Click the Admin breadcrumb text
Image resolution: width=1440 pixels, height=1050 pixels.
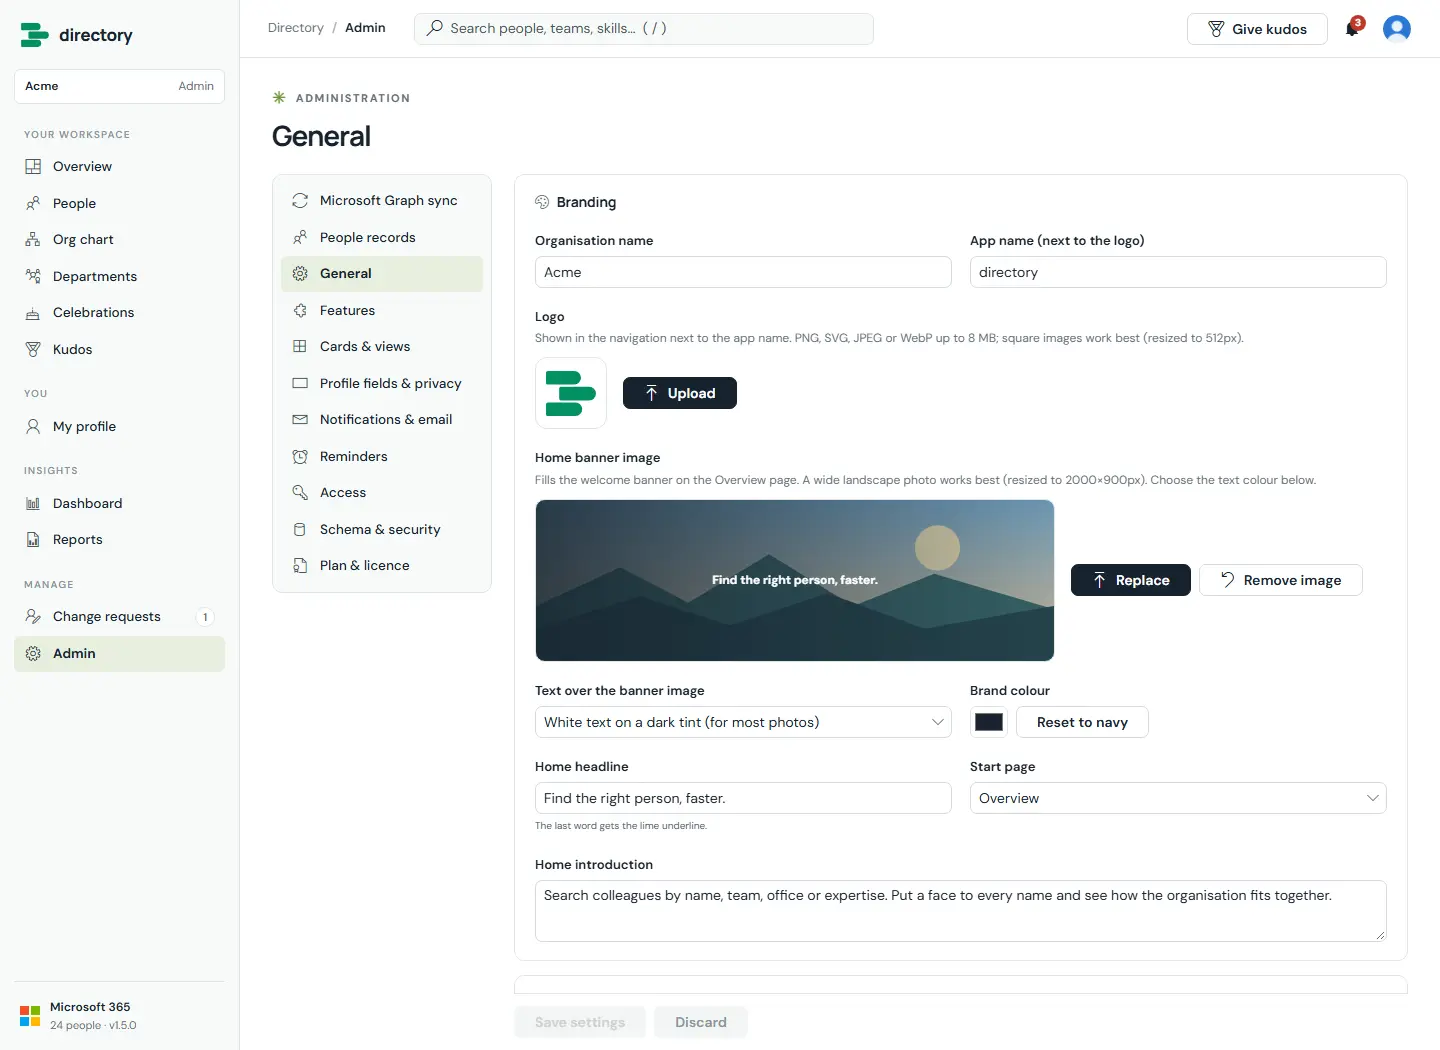365,28
